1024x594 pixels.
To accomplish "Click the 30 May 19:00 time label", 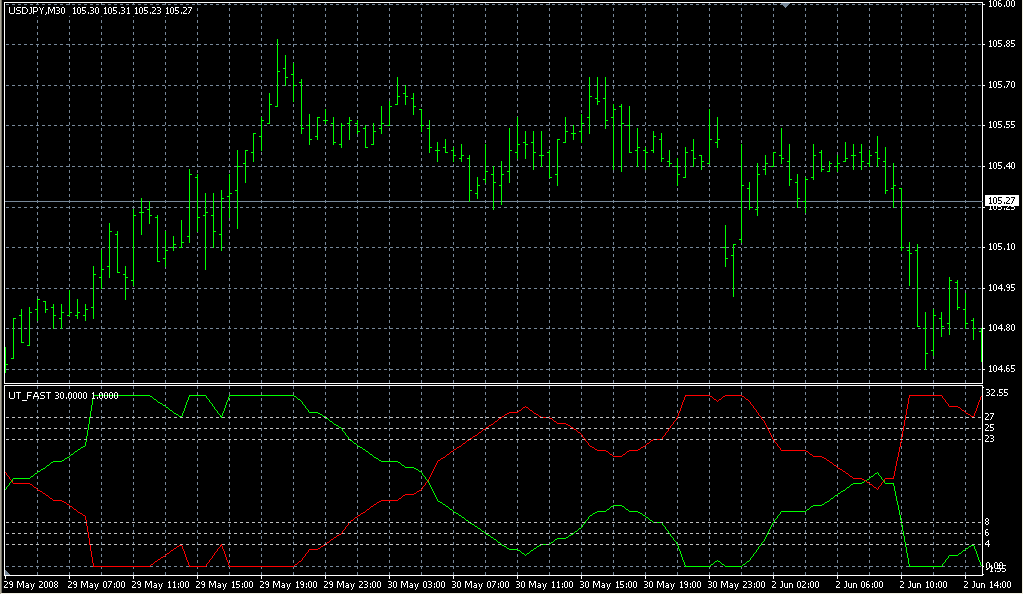I will 673,585.
